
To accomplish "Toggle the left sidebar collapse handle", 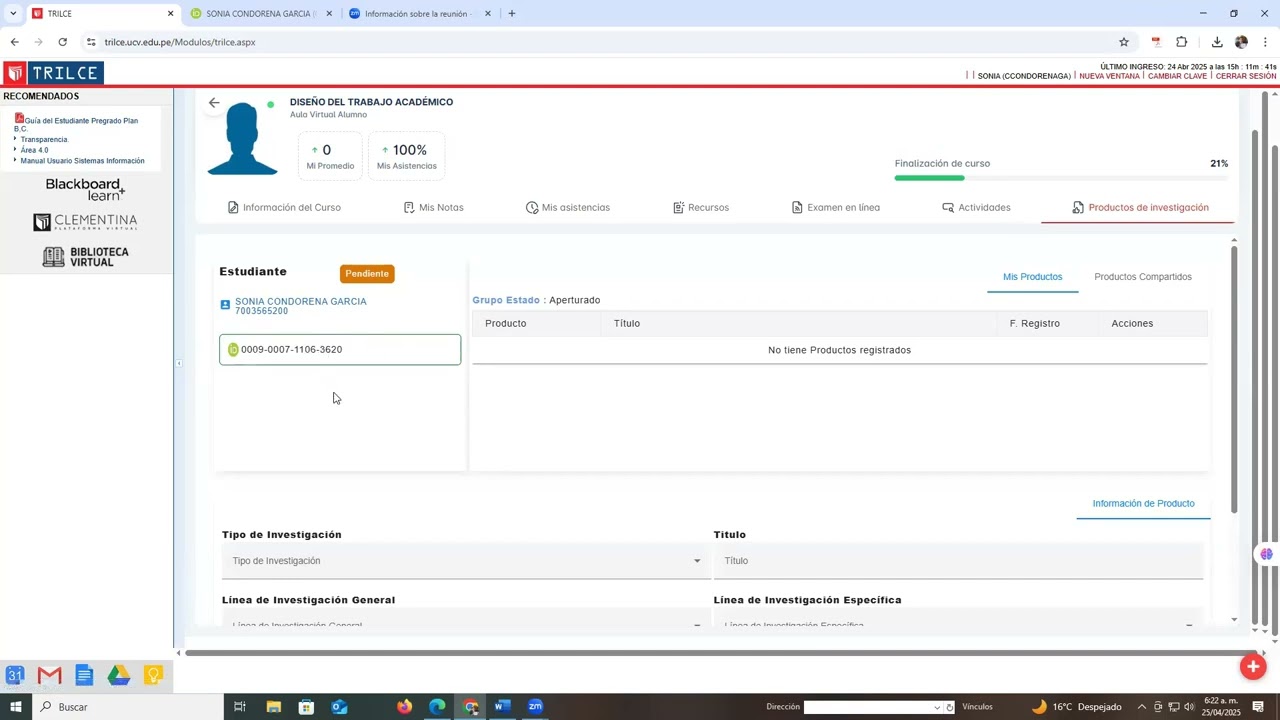I will [x=178, y=363].
